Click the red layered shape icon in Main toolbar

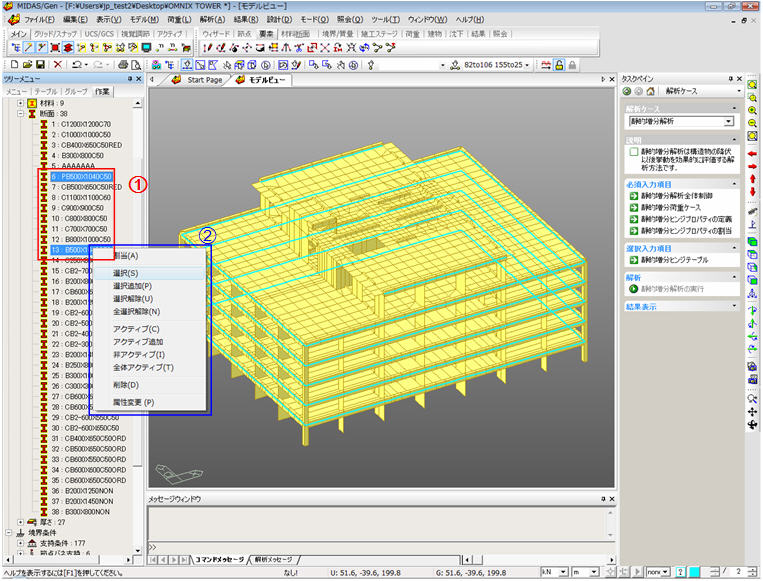(68, 48)
